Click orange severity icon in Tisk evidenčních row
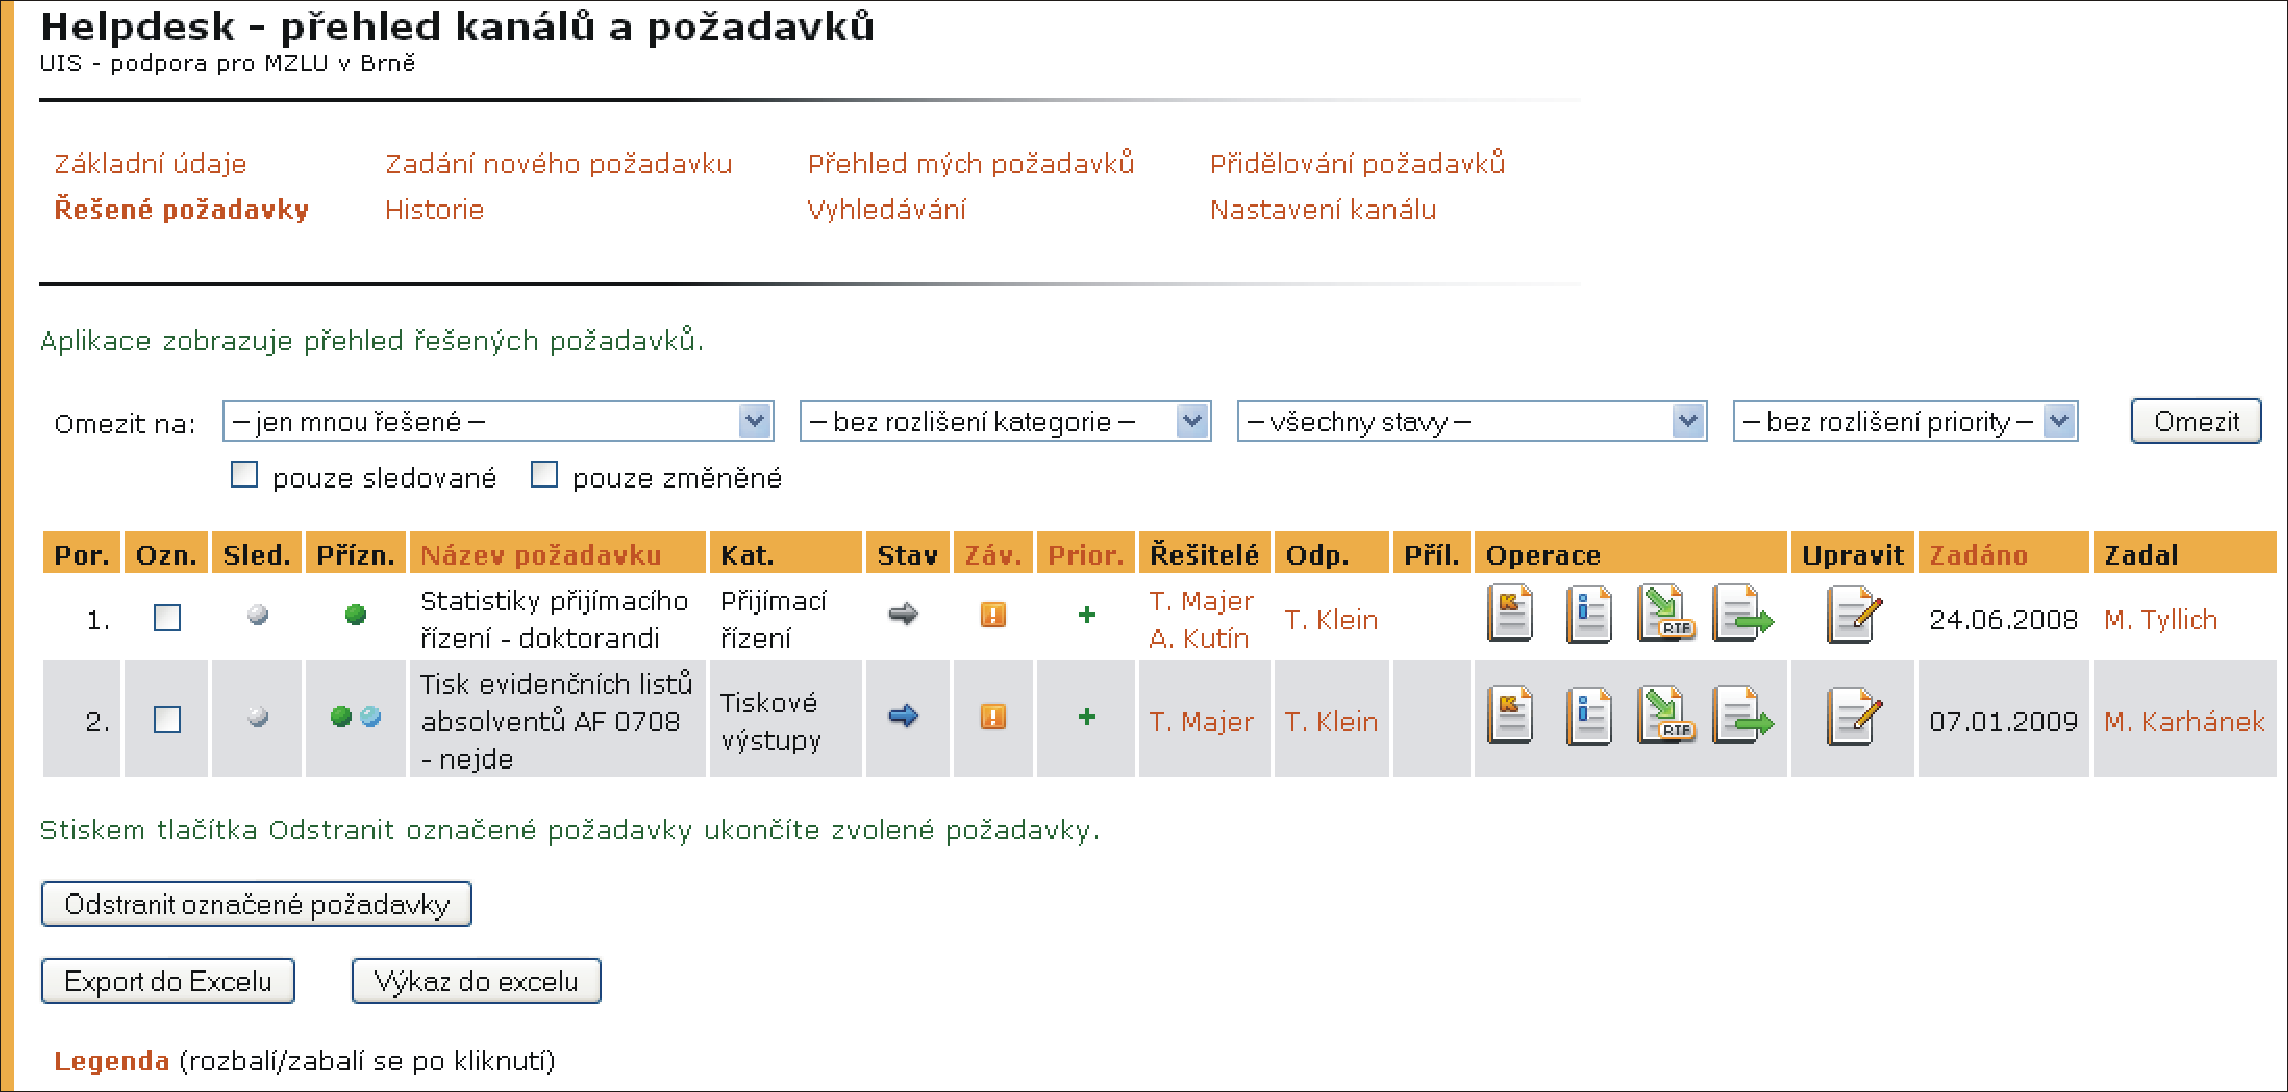 pos(993,717)
